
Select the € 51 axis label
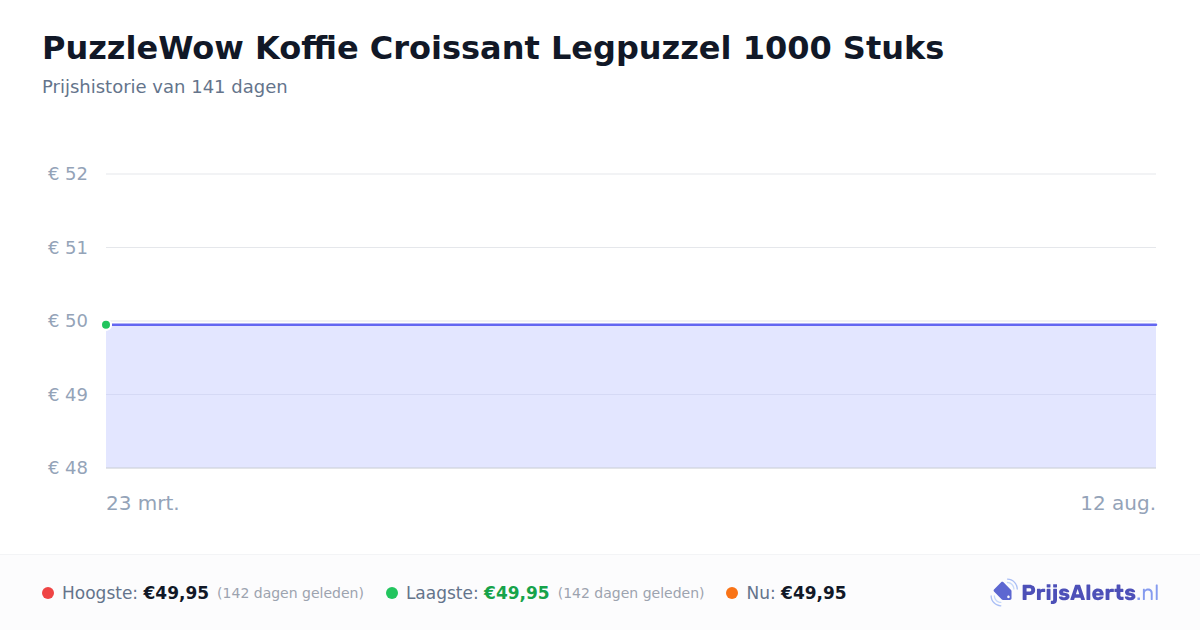coord(68,247)
